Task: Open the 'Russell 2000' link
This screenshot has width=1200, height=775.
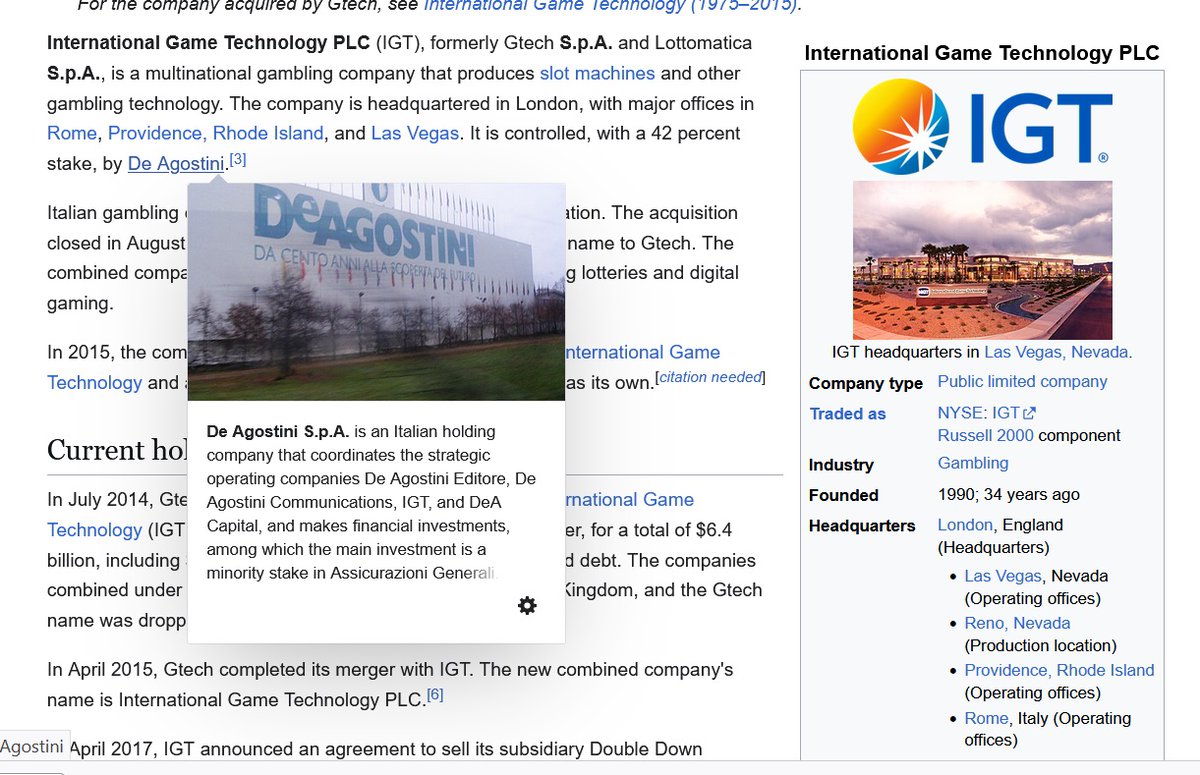Action: 985,435
